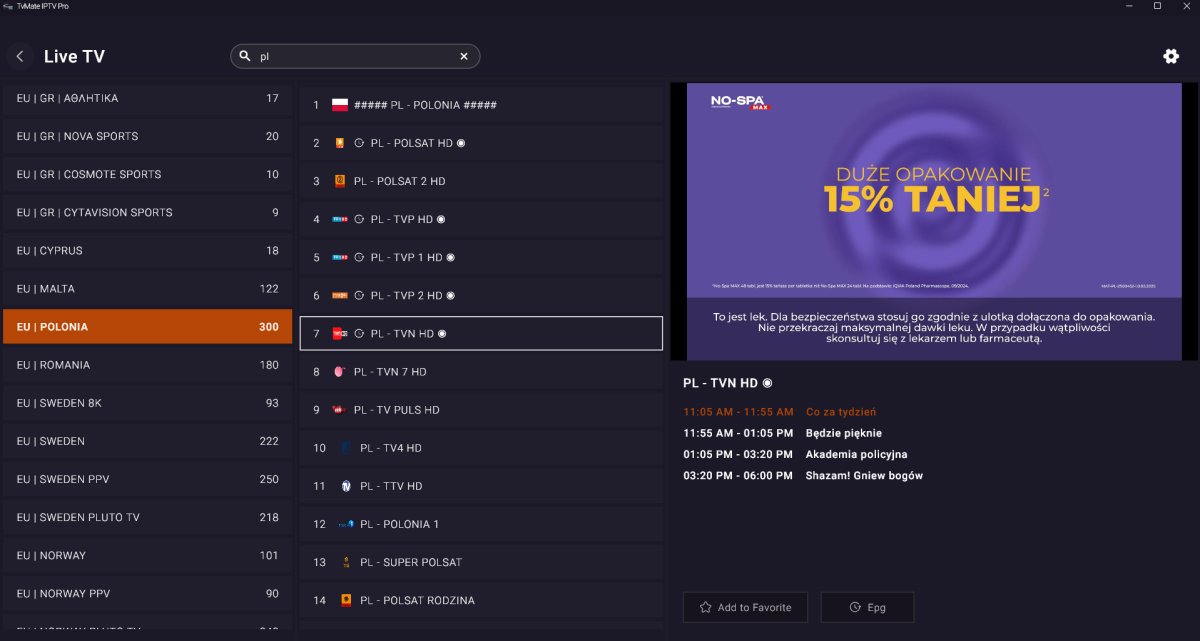1200x641 pixels.
Task: Open the EU | MALTA channel group
Action: [148, 289]
